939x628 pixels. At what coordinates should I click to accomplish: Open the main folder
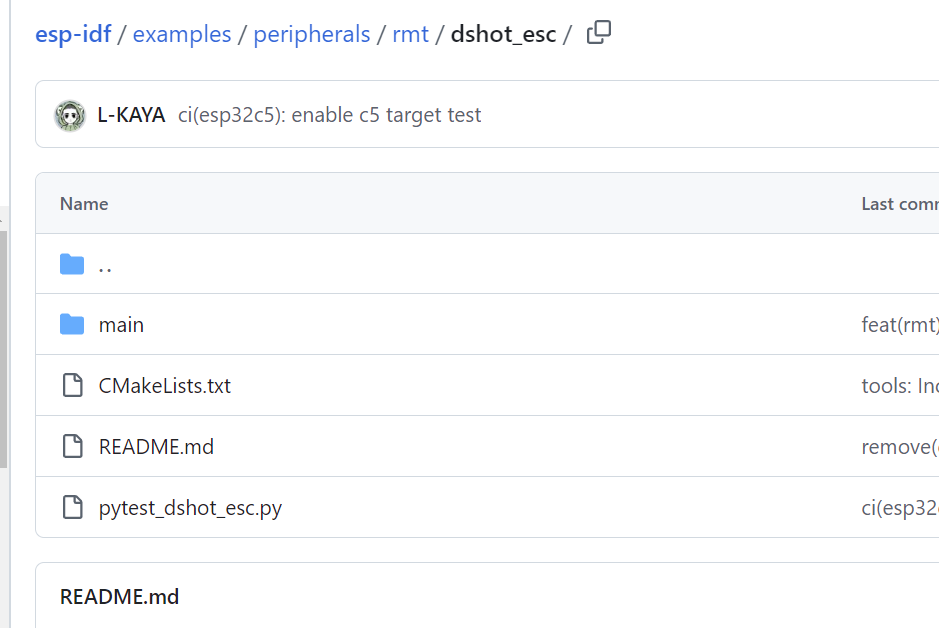pyautogui.click(x=121, y=325)
